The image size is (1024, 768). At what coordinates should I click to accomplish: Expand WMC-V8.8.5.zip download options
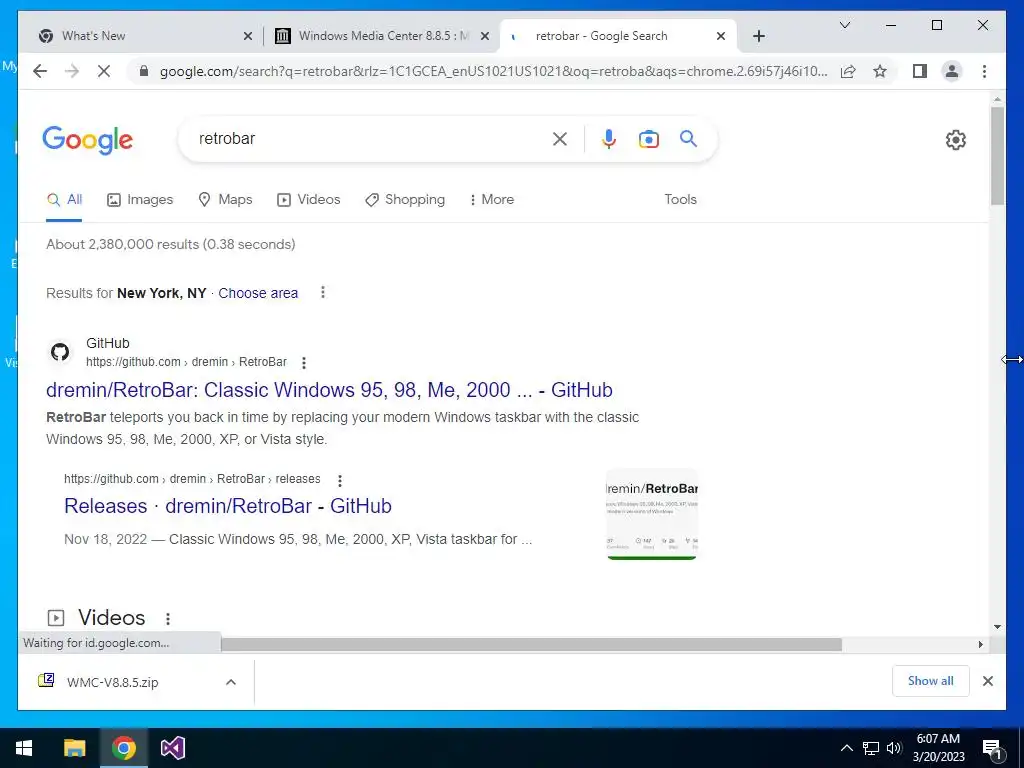coord(231,682)
